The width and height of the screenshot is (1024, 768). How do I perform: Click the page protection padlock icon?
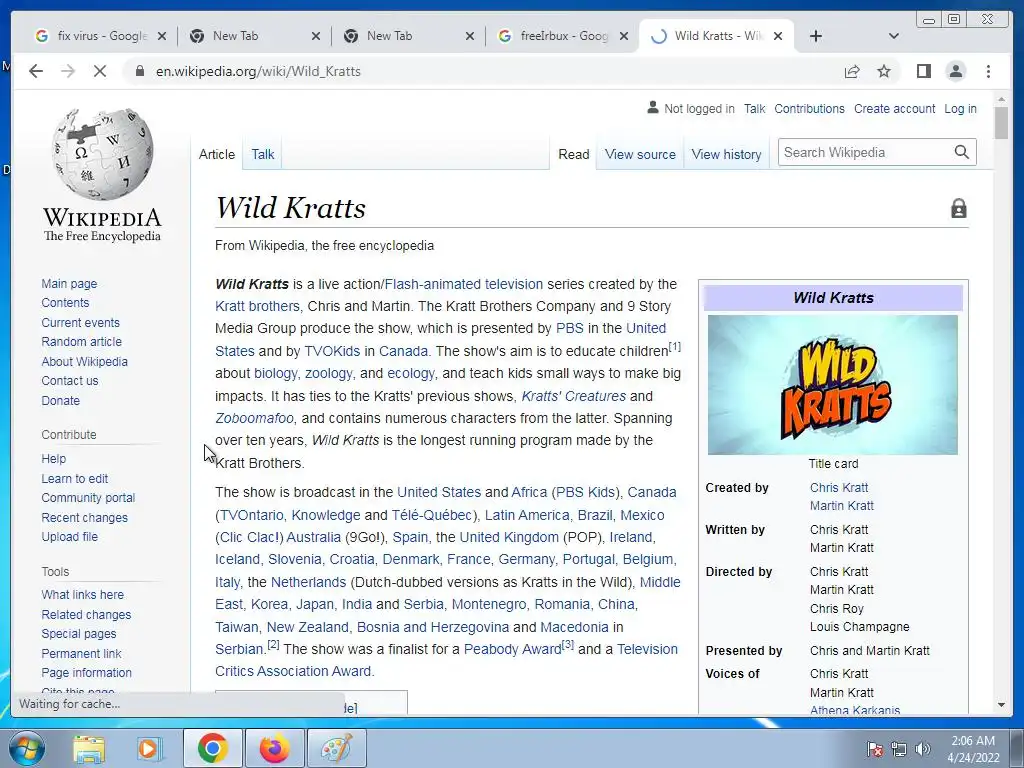click(959, 208)
